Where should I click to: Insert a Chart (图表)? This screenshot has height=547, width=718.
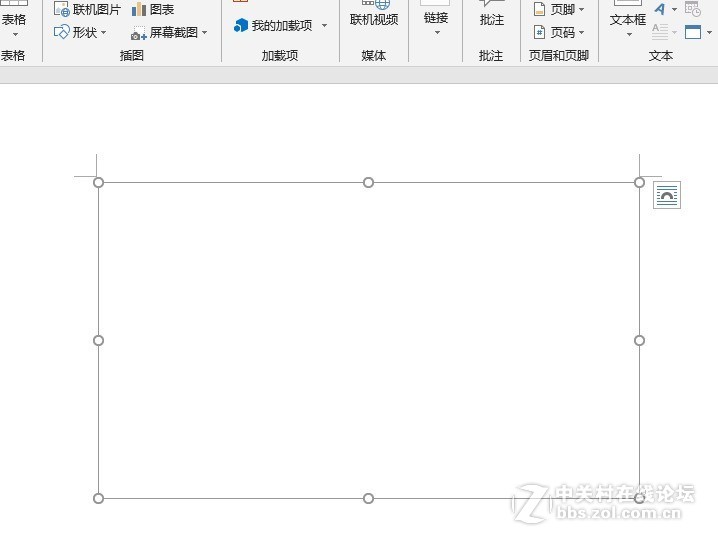[x=153, y=9]
